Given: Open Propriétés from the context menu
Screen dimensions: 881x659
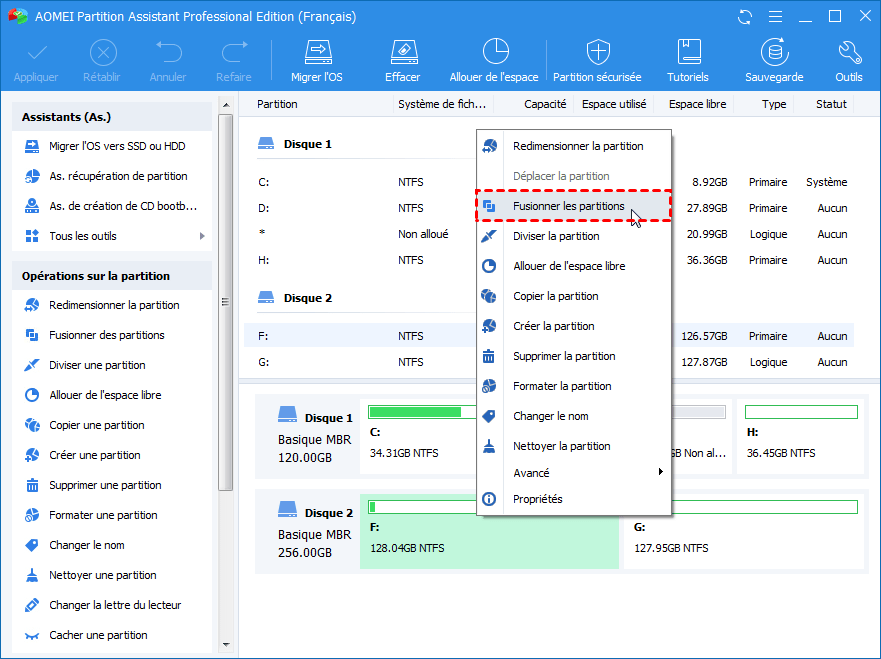Looking at the screenshot, I should [x=574, y=499].
